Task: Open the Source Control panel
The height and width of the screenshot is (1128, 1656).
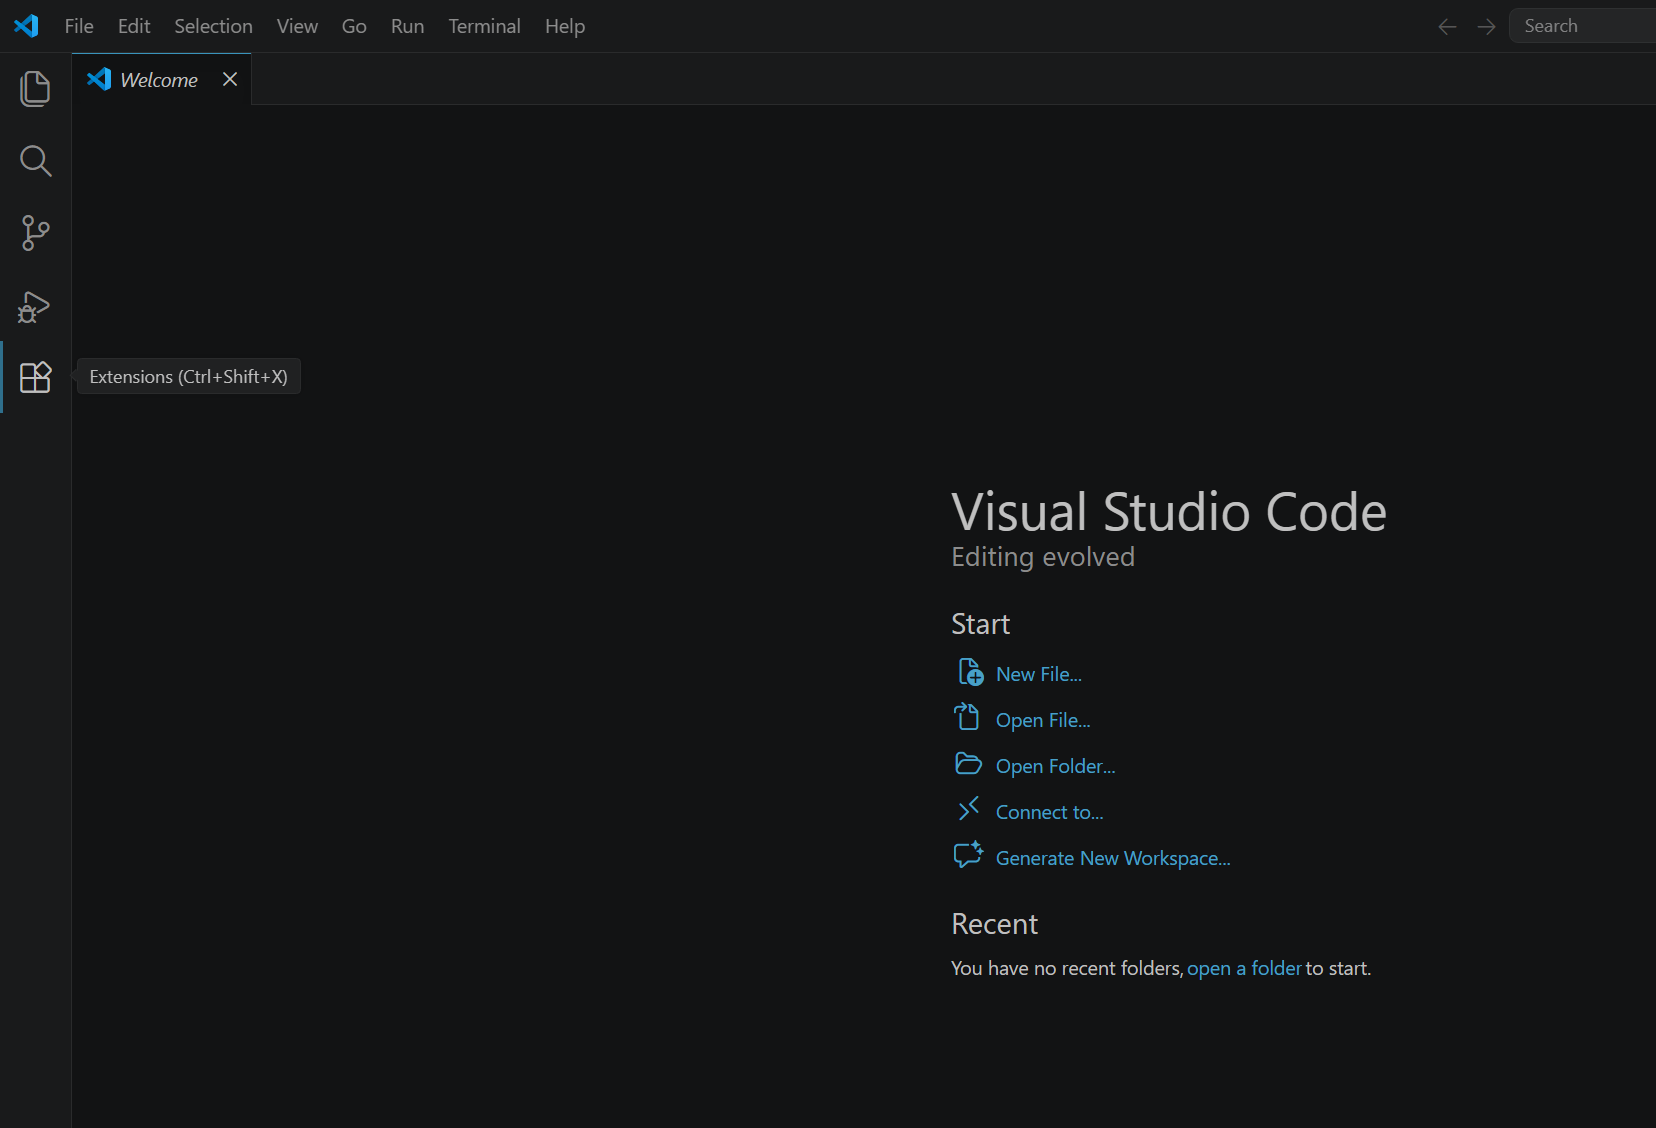Action: (x=35, y=232)
